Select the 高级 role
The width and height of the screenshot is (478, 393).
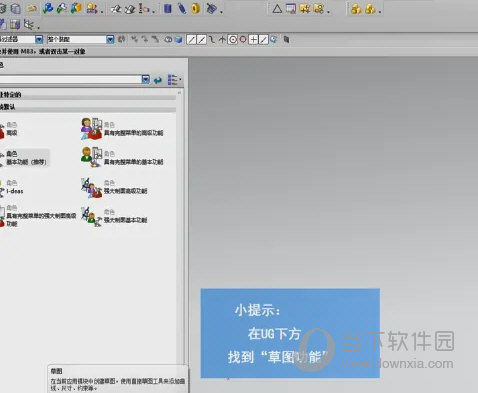coord(9,129)
